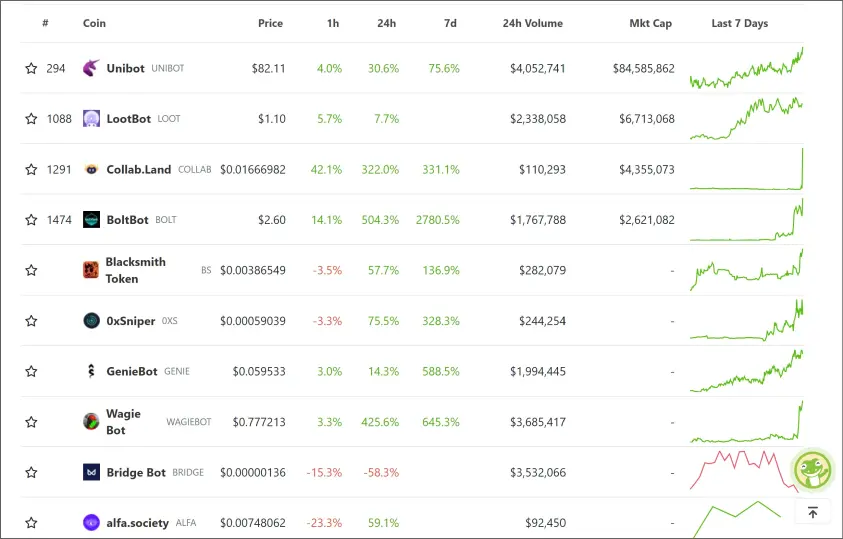Open Unibot 7-day sparkline chart
The image size is (843, 539).
point(746,68)
